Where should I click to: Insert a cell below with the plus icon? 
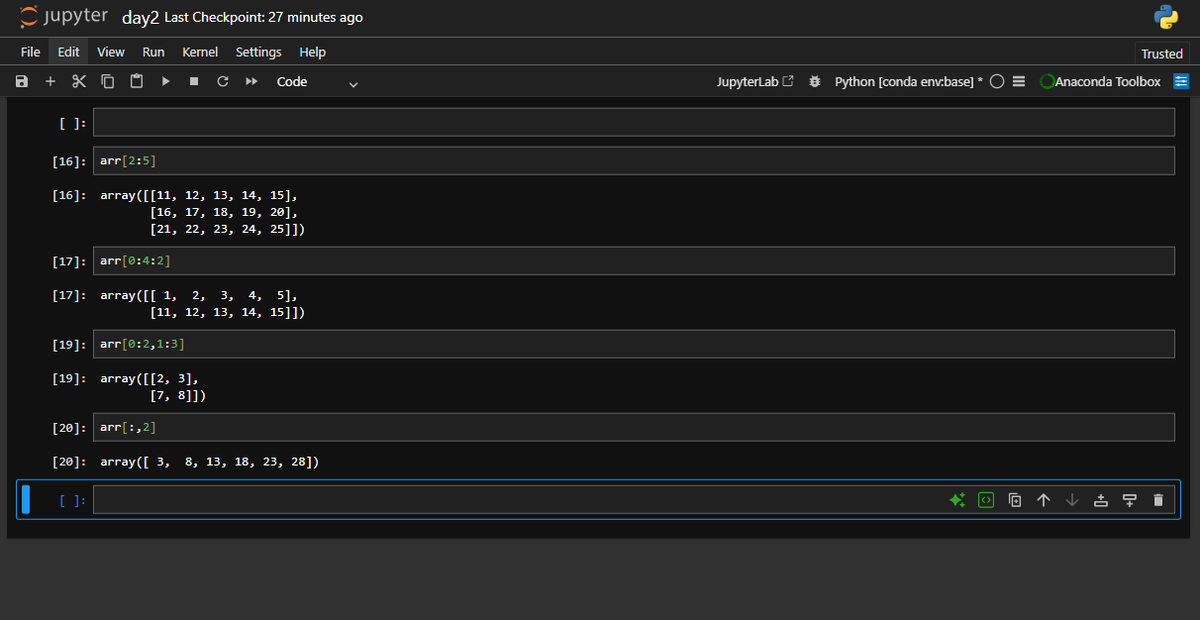pyautogui.click(x=50, y=82)
